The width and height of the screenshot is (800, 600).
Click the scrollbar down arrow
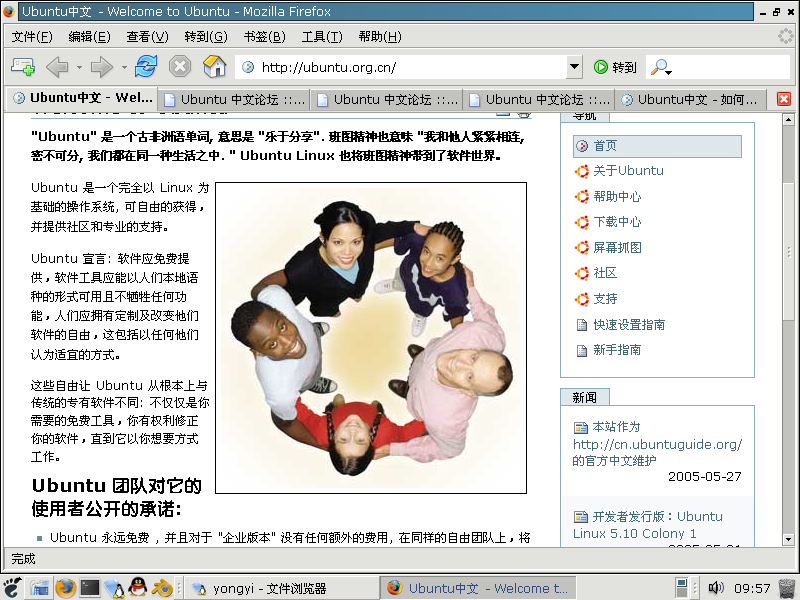(x=788, y=539)
